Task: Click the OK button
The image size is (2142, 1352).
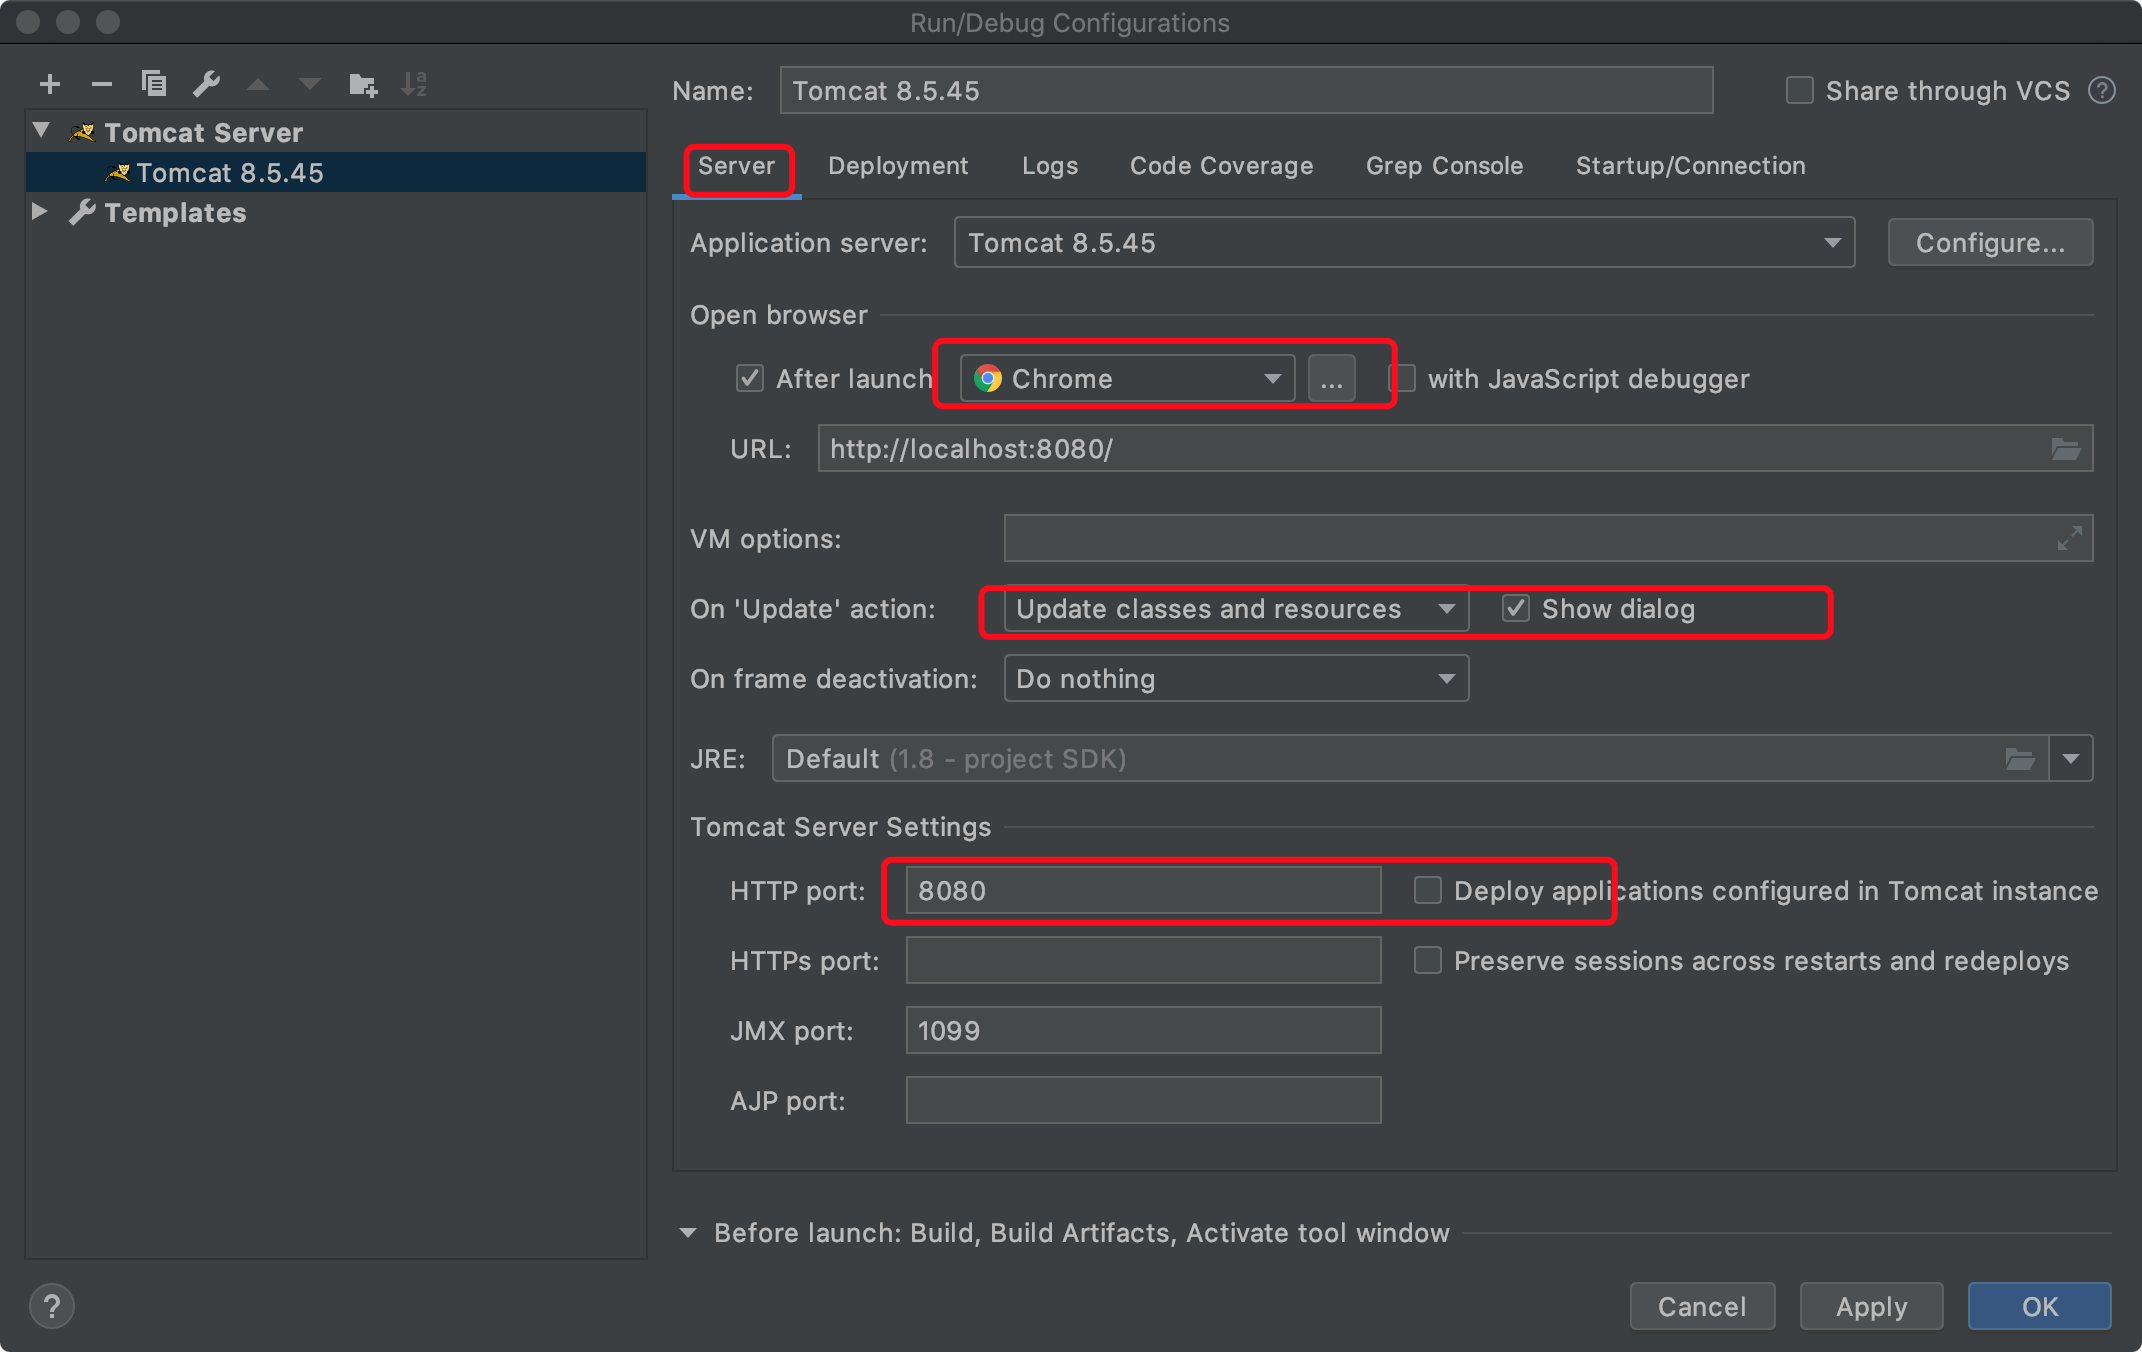Action: pos(2039,1306)
